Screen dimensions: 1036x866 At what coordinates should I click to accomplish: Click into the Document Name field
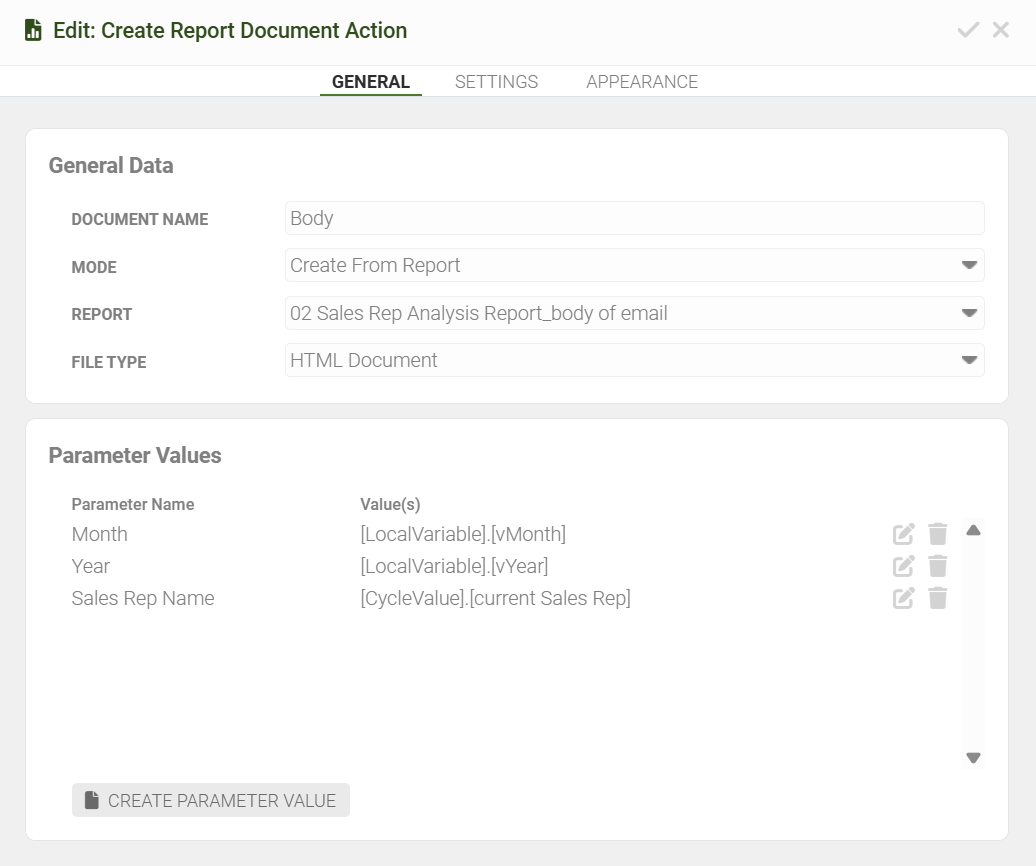point(634,218)
